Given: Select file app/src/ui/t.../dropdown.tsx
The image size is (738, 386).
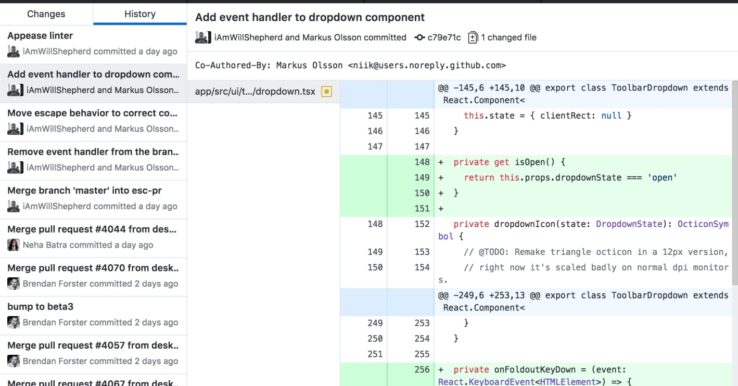Looking at the screenshot, I should 264,91.
